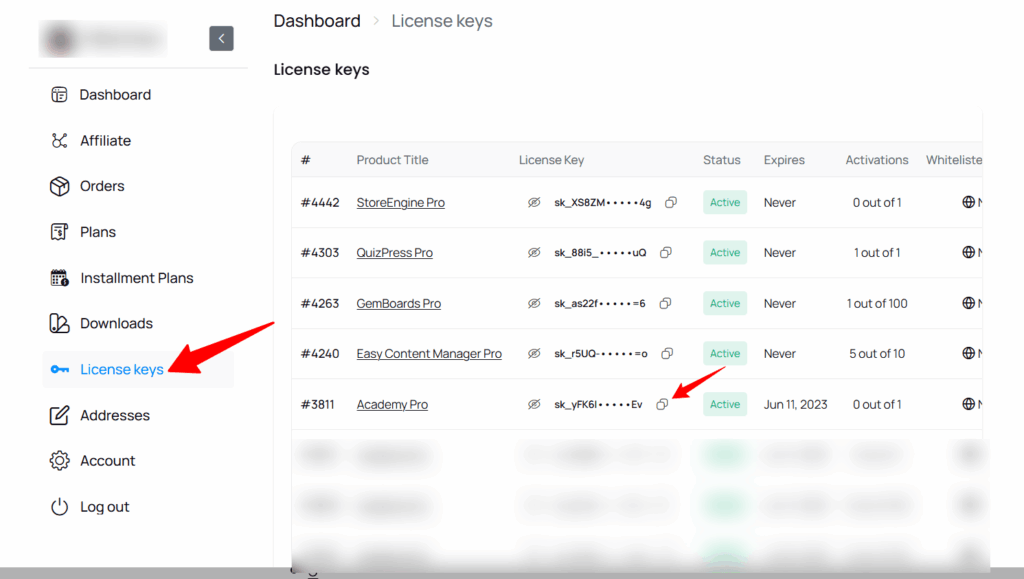Open the Affiliate sidebar item
This screenshot has height=579, width=1024.
pos(105,140)
